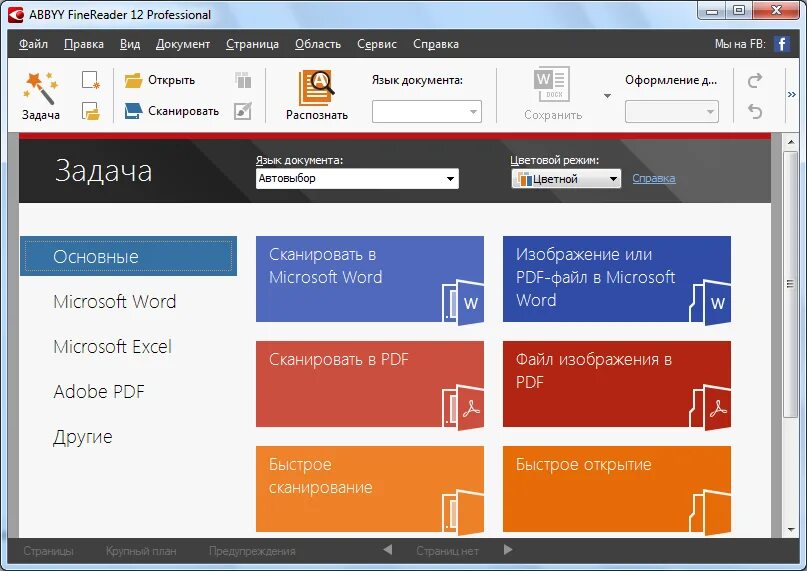
Task: Open the Цветной color mode dropdown
Action: [566, 179]
